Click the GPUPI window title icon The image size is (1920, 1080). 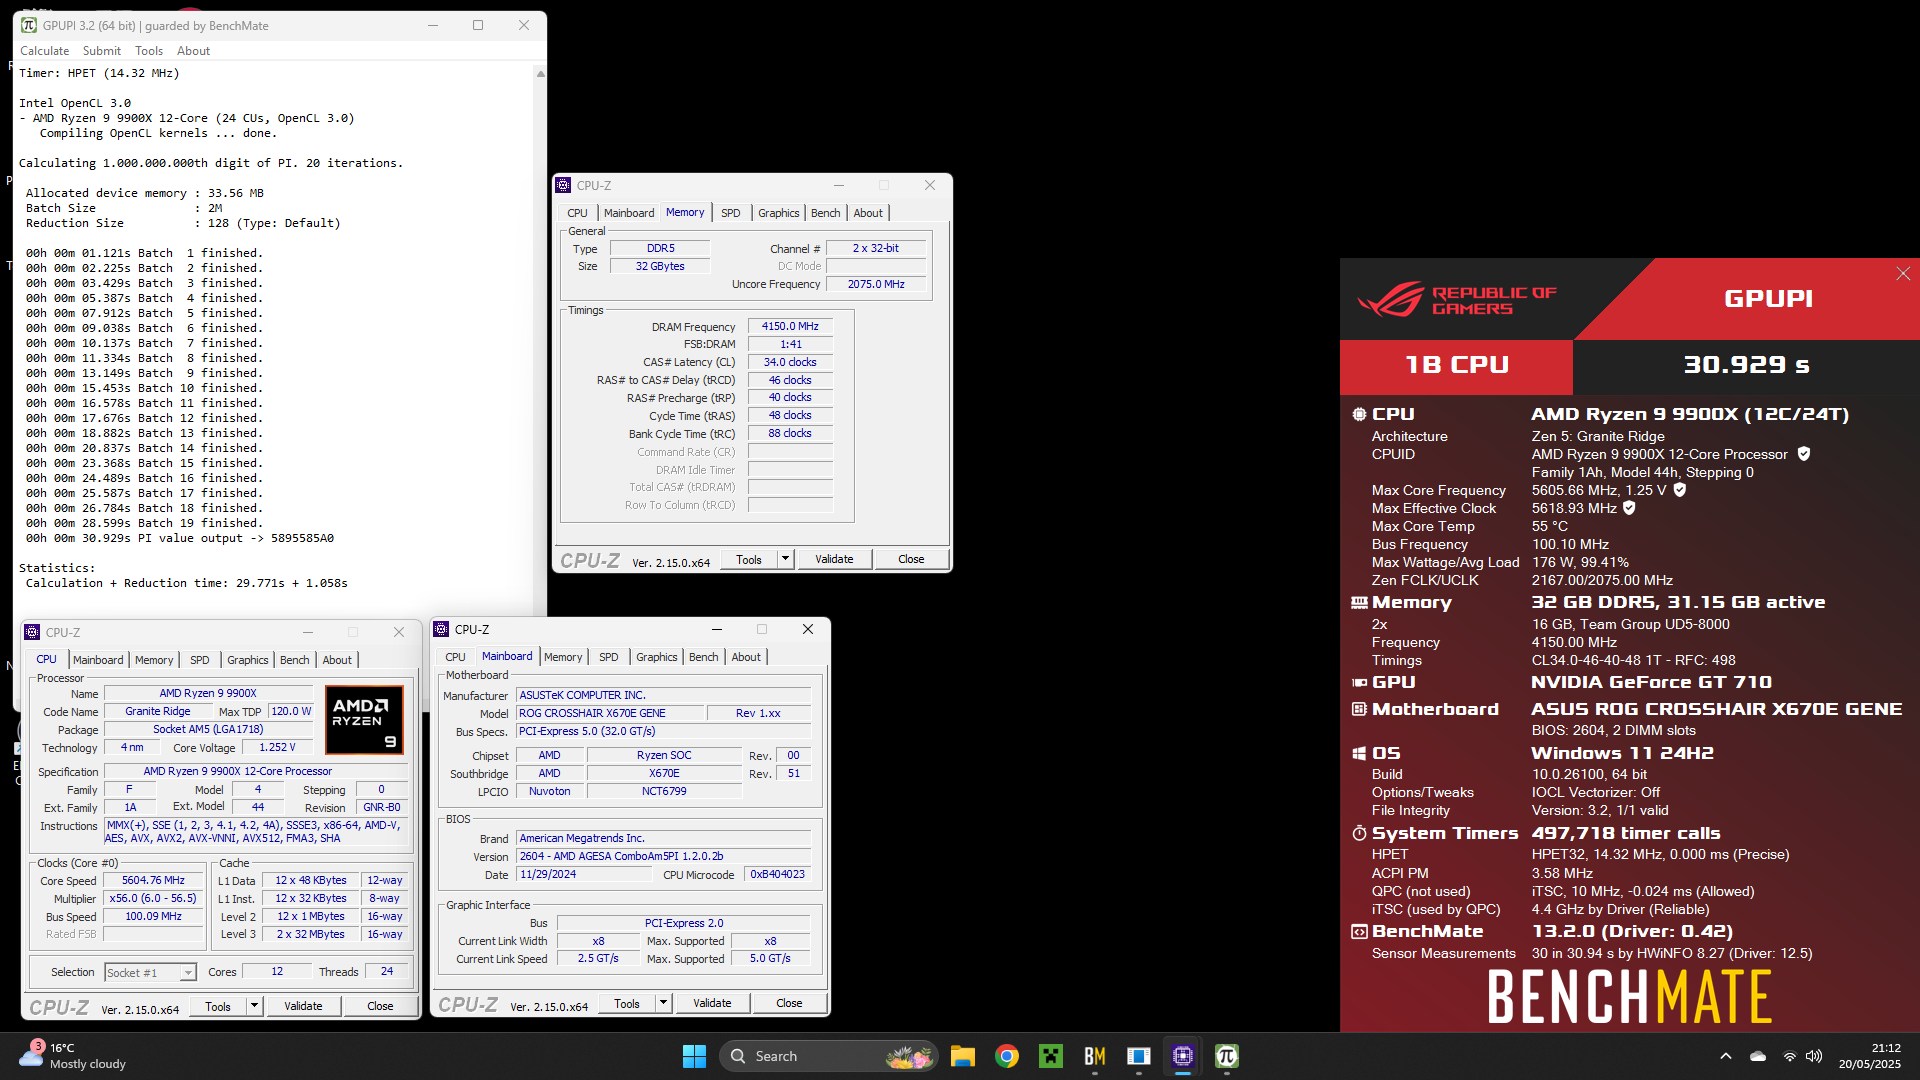pyautogui.click(x=29, y=25)
